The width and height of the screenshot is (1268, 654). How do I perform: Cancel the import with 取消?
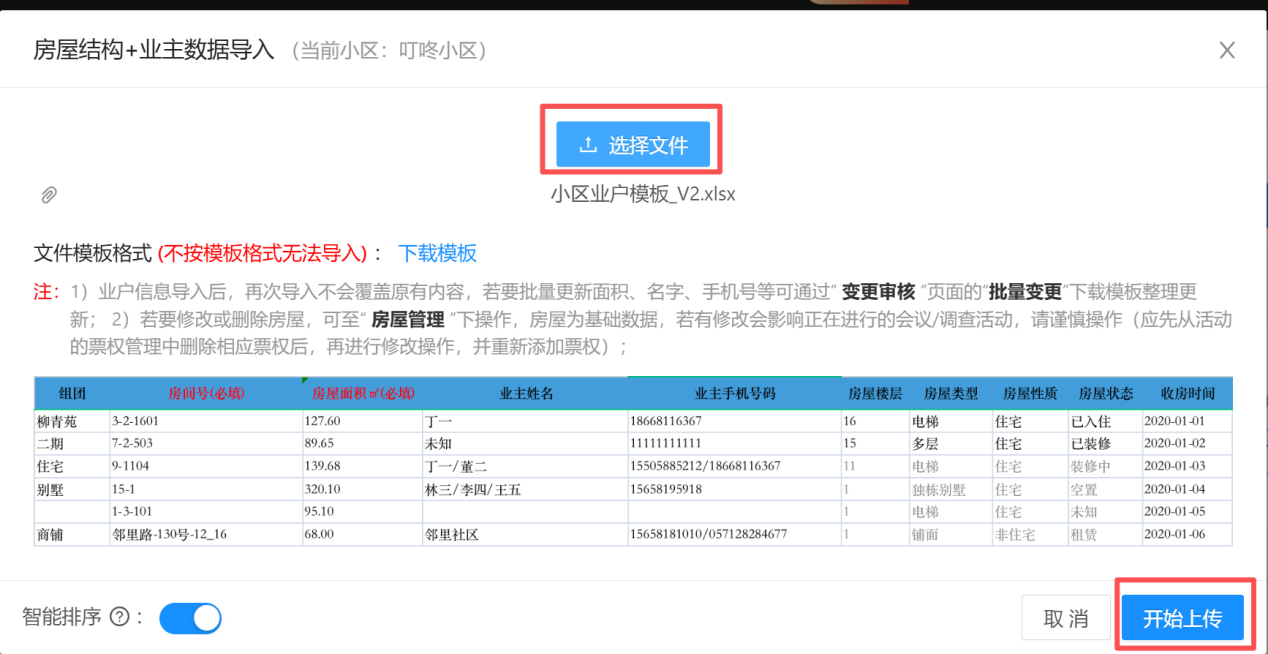click(1066, 618)
